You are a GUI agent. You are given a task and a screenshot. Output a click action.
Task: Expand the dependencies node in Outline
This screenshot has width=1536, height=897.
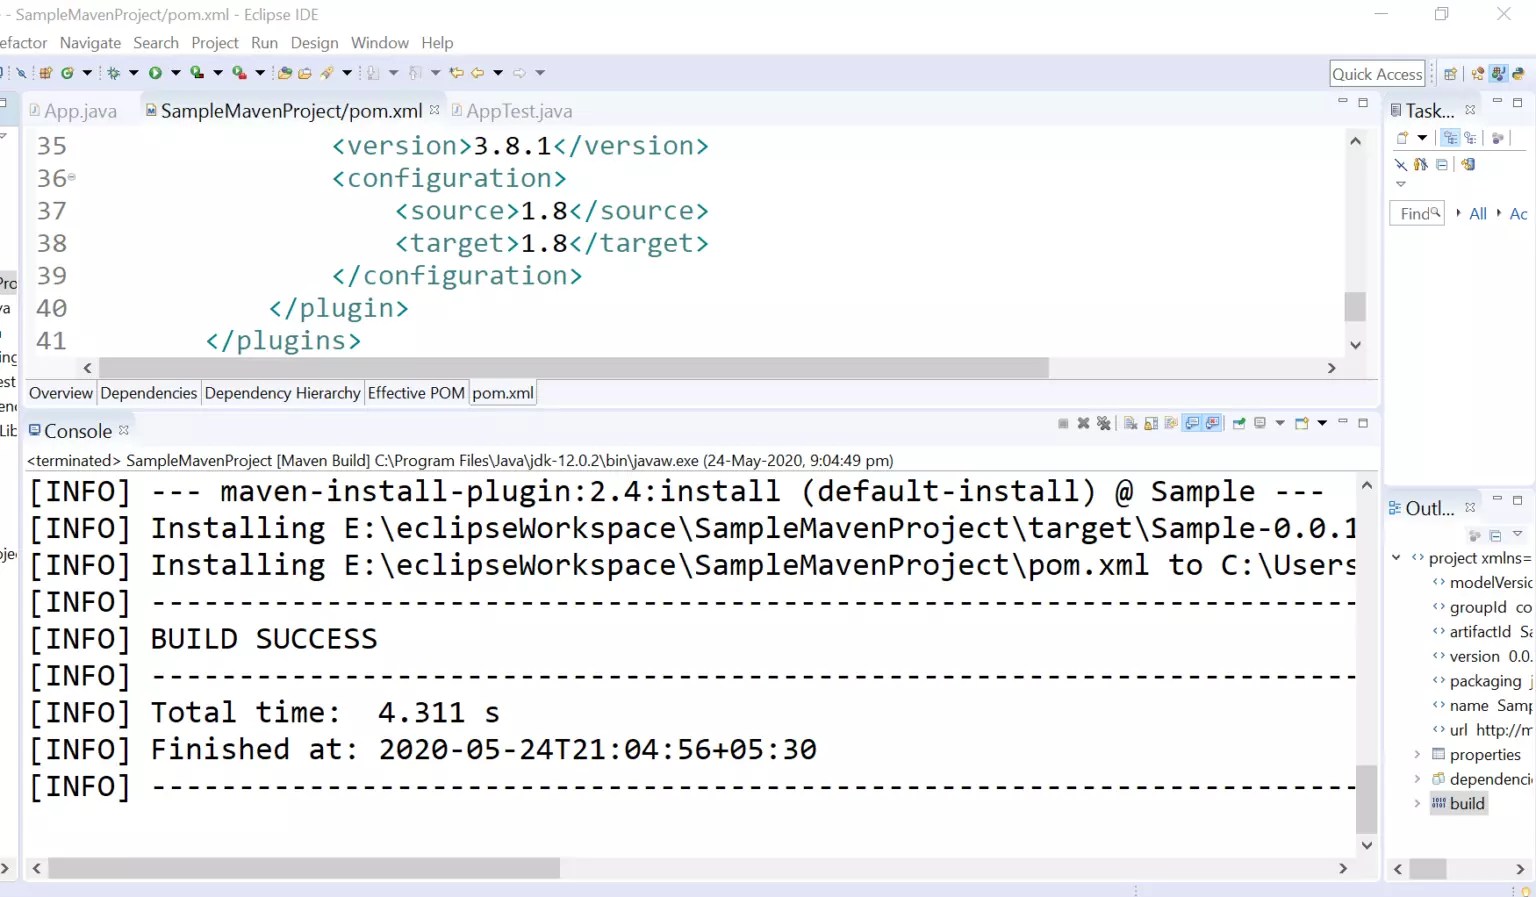click(x=1417, y=778)
